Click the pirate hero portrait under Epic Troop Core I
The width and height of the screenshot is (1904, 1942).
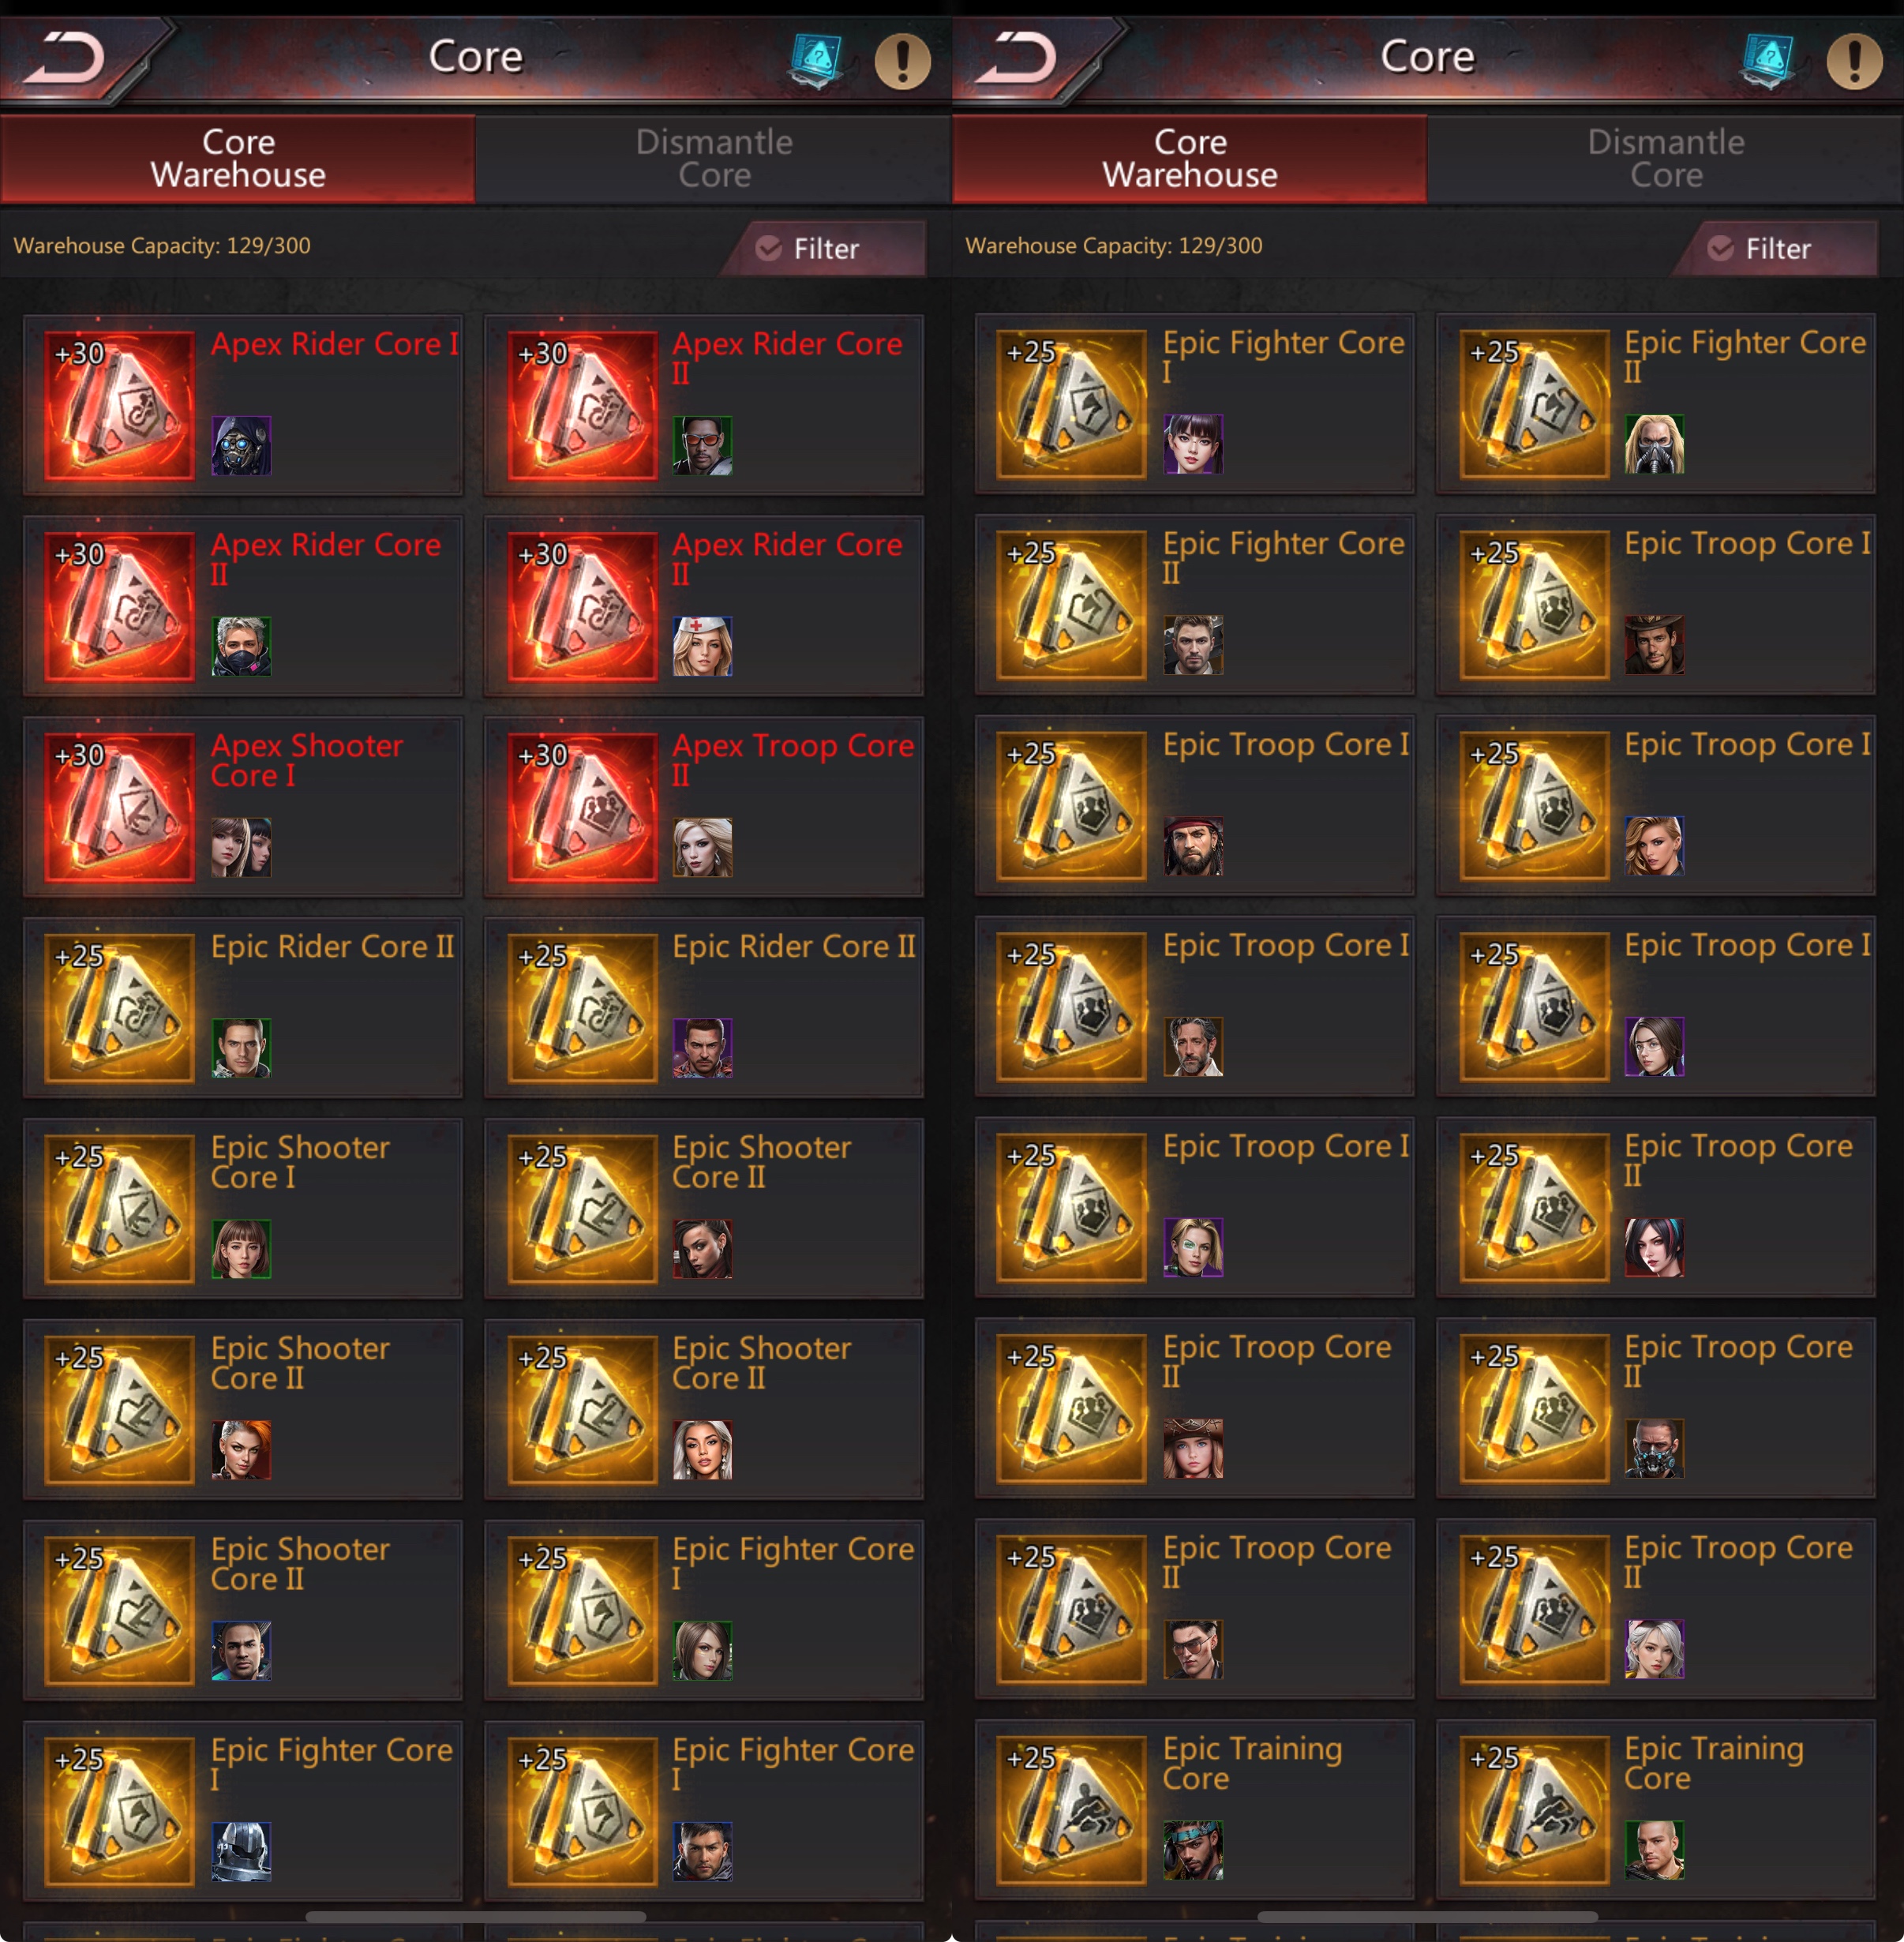click(x=1193, y=846)
